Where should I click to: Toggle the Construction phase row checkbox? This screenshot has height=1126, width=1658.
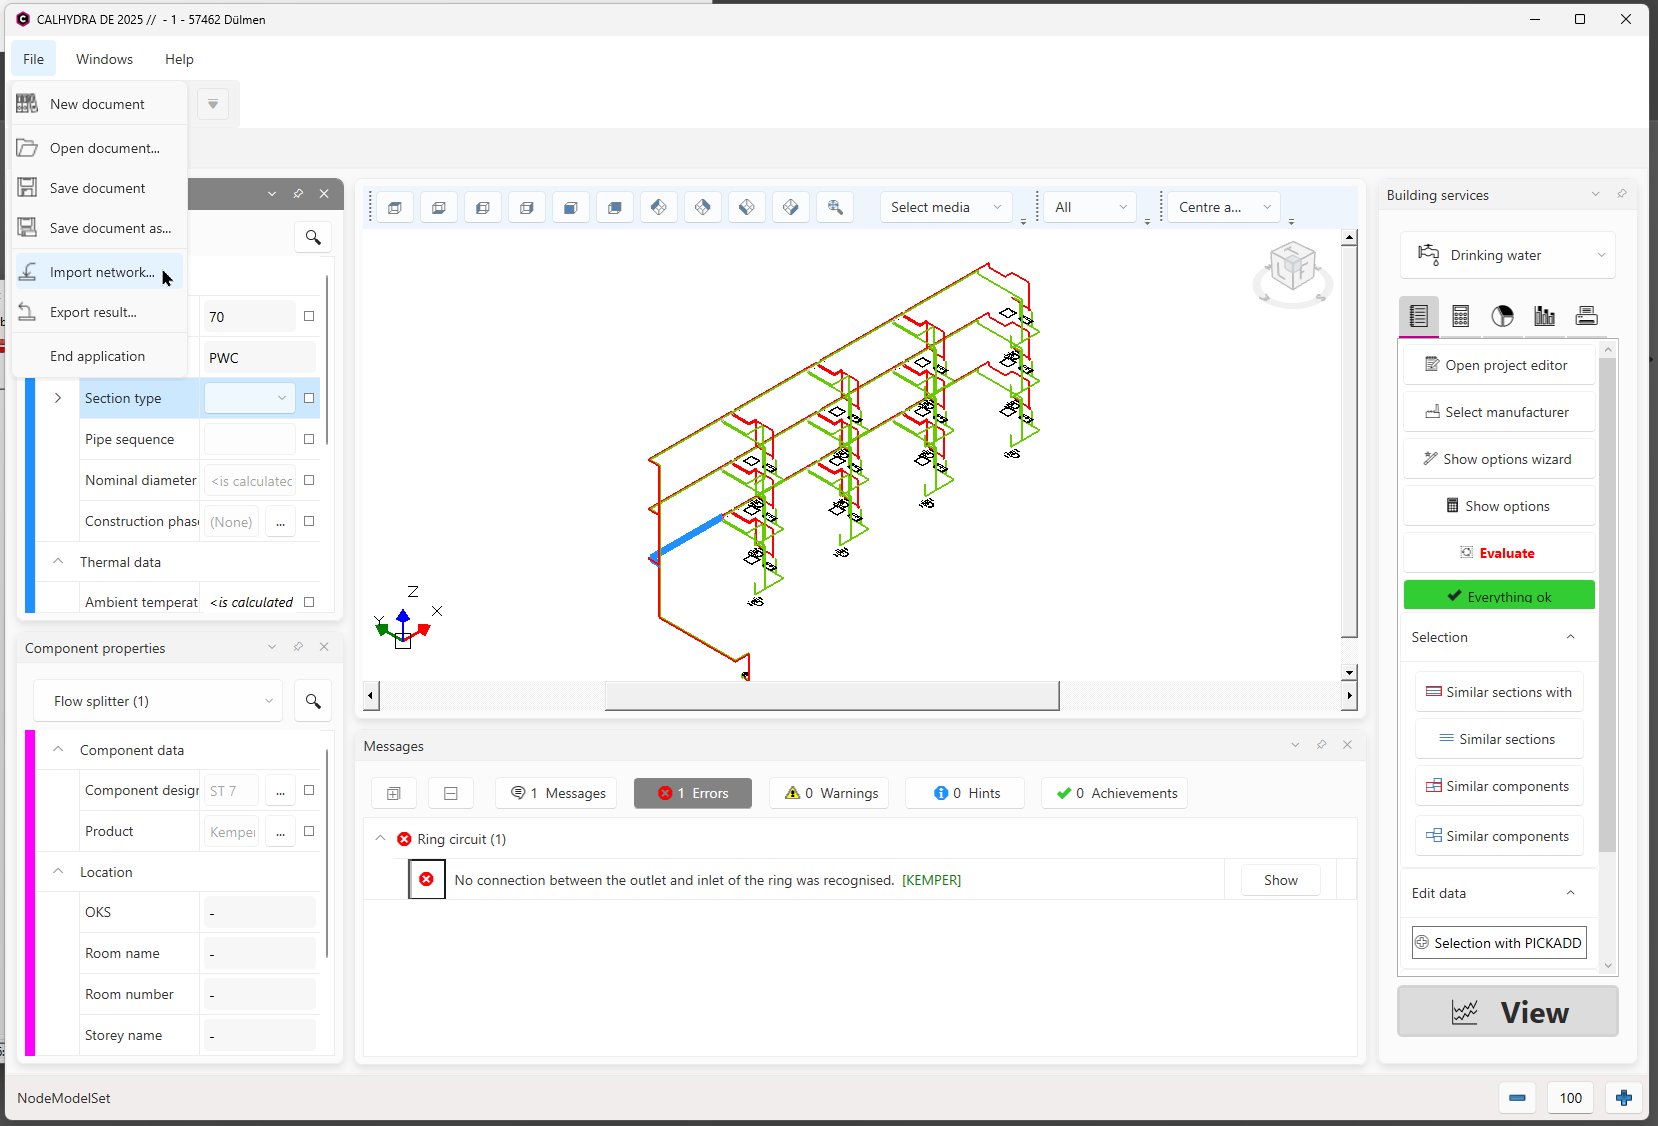[309, 521]
